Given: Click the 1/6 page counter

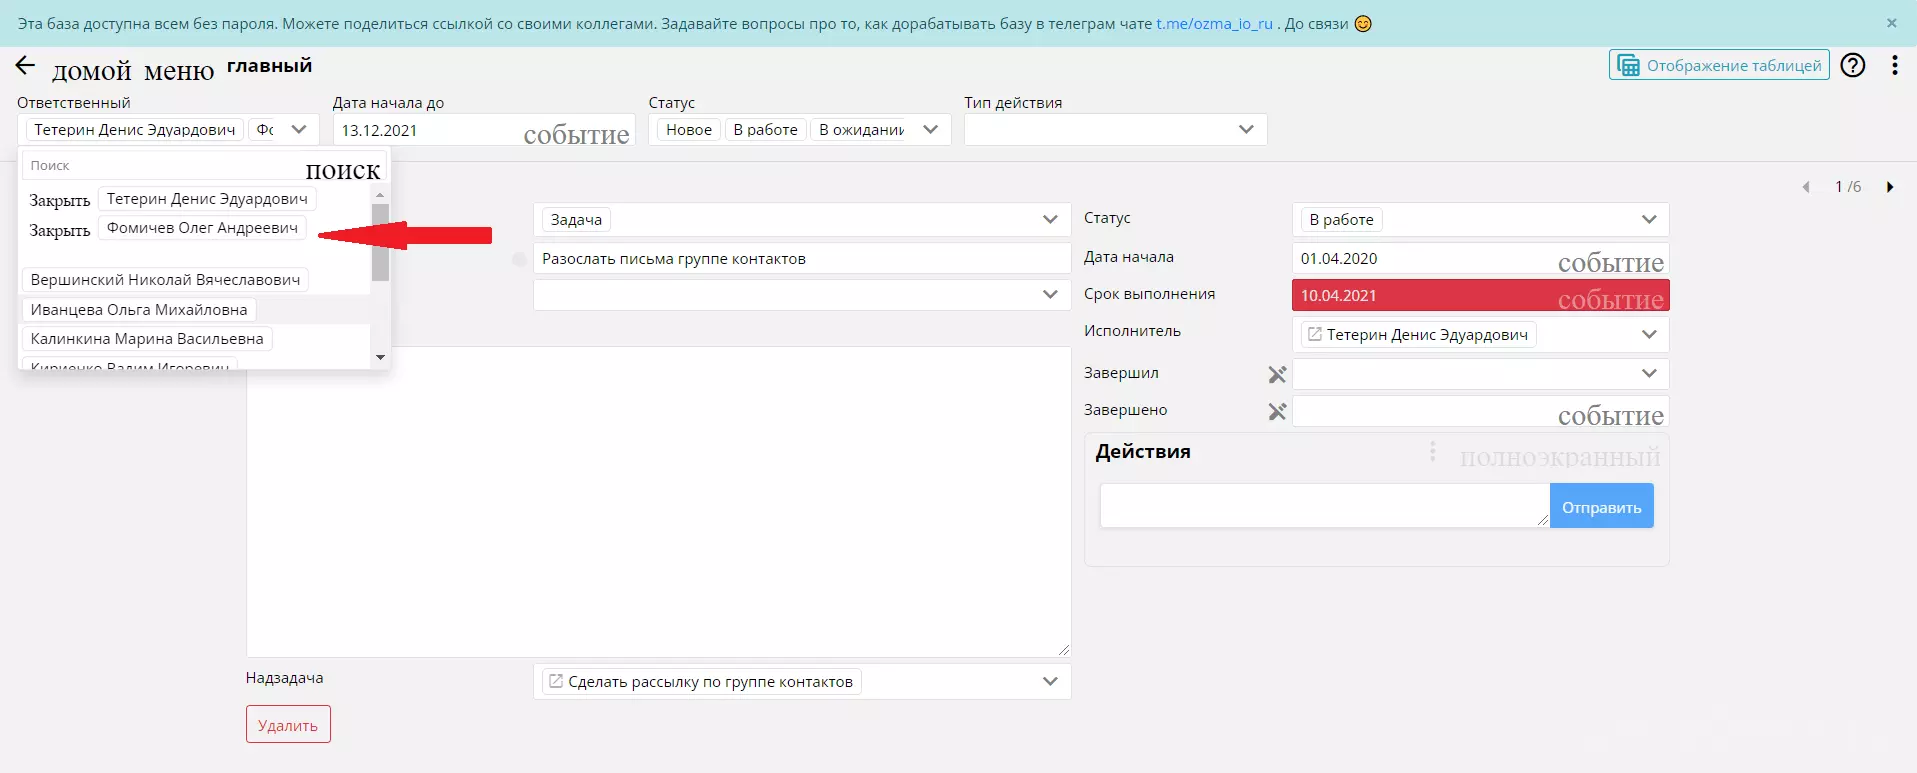Looking at the screenshot, I should 1848,187.
